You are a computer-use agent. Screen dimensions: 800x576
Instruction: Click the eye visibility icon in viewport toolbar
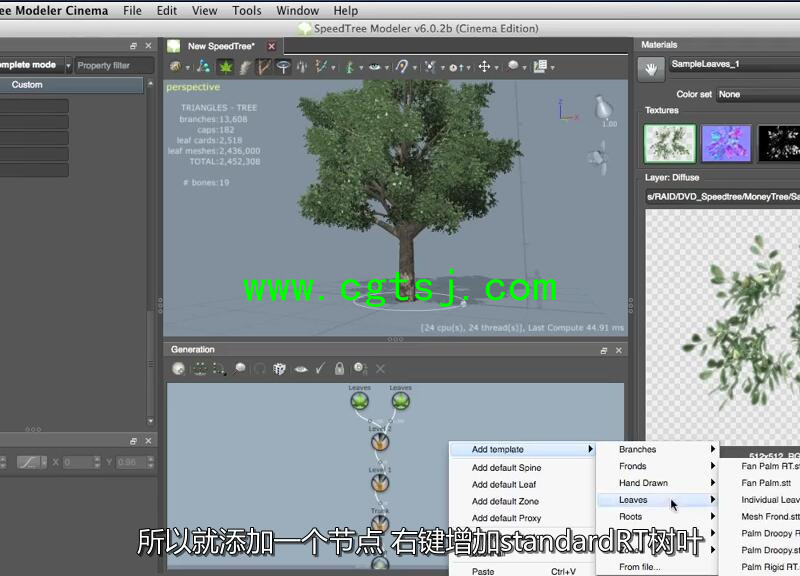(375, 67)
